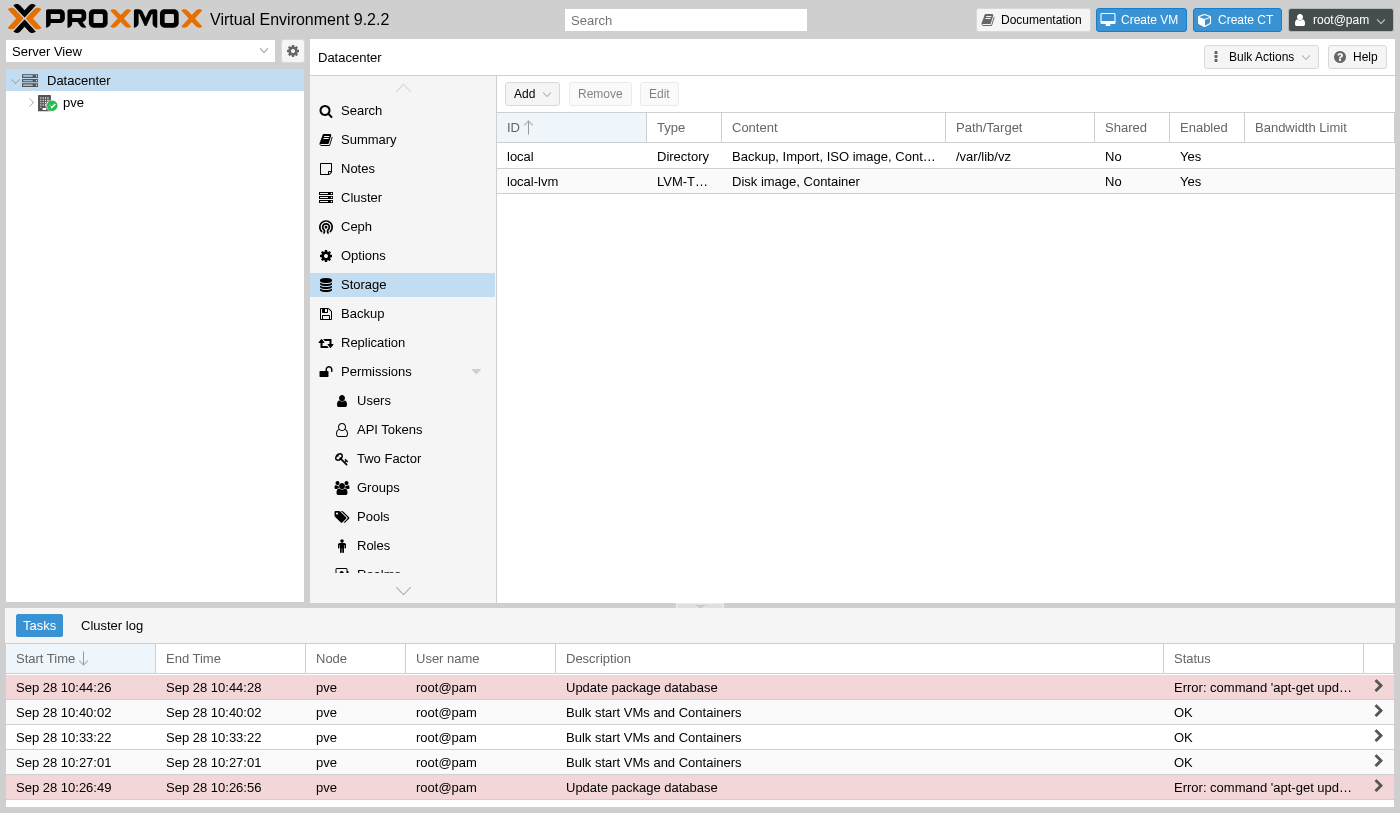This screenshot has height=813, width=1400.
Task: Click the Users person icon
Action: click(x=342, y=401)
